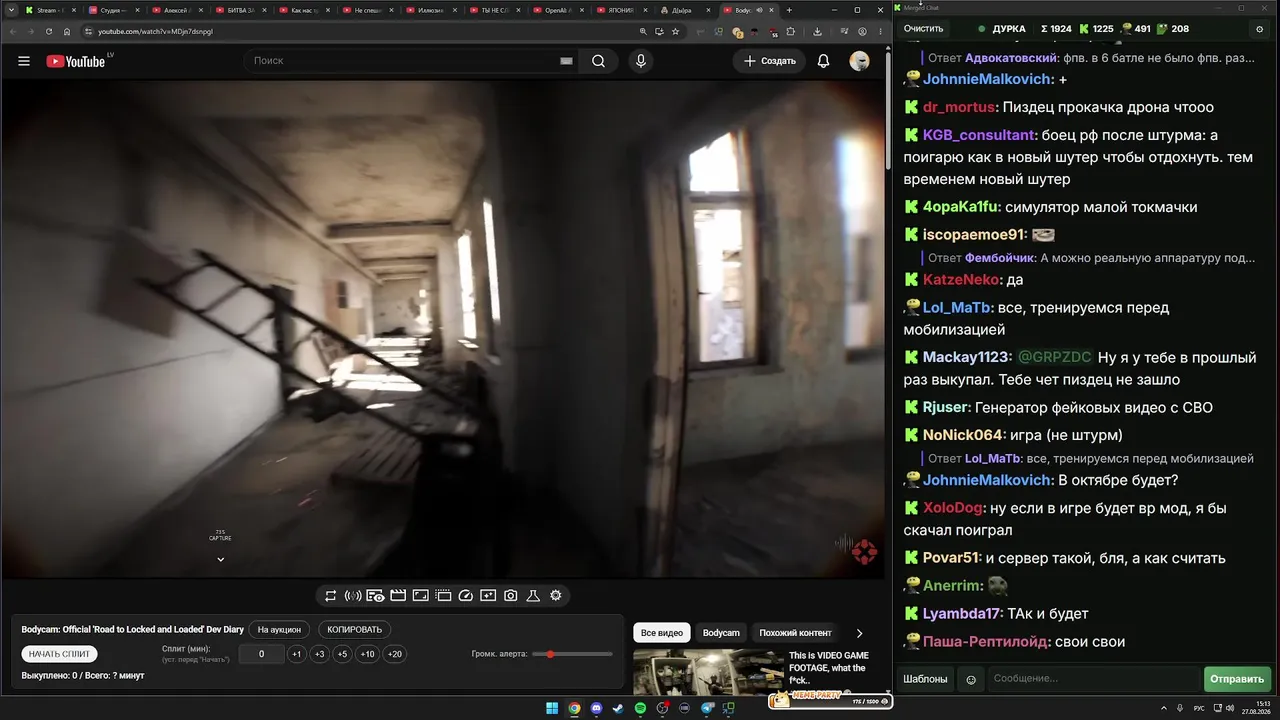Open the Создать create menu
Viewport: 1280px width, 720px height.
click(769, 61)
